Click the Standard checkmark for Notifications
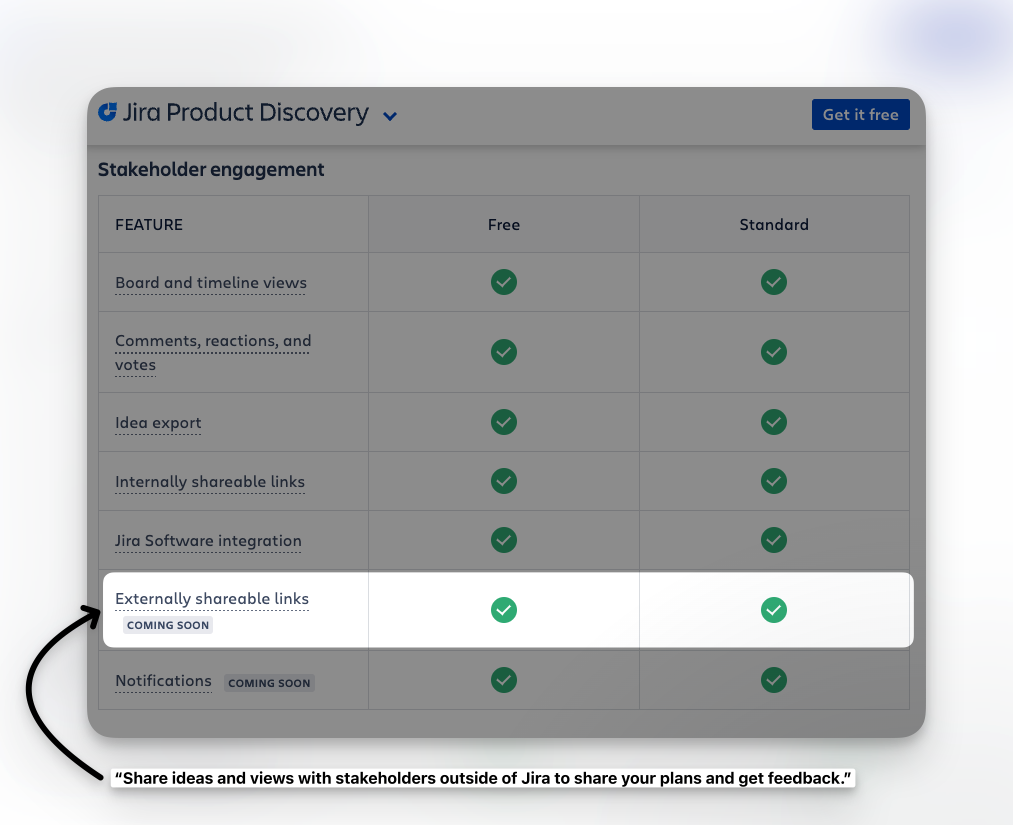This screenshot has height=825, width=1013. click(x=773, y=680)
